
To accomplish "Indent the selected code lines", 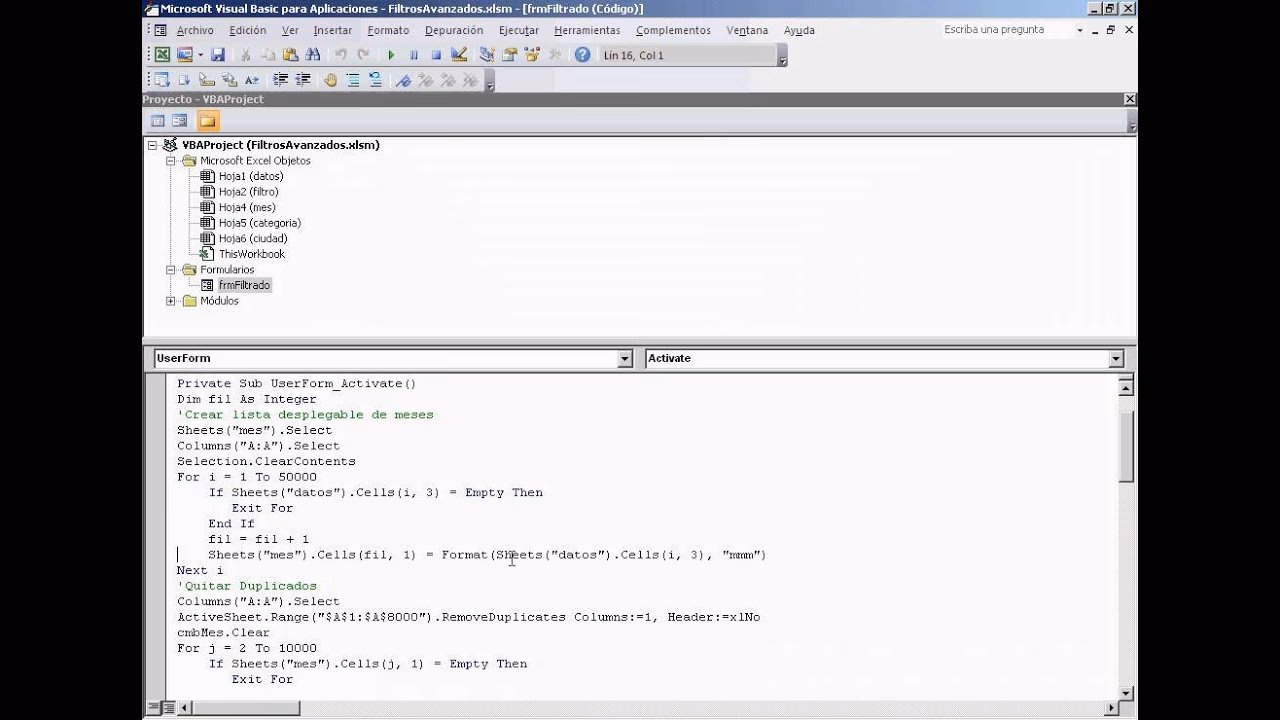I will click(280, 80).
